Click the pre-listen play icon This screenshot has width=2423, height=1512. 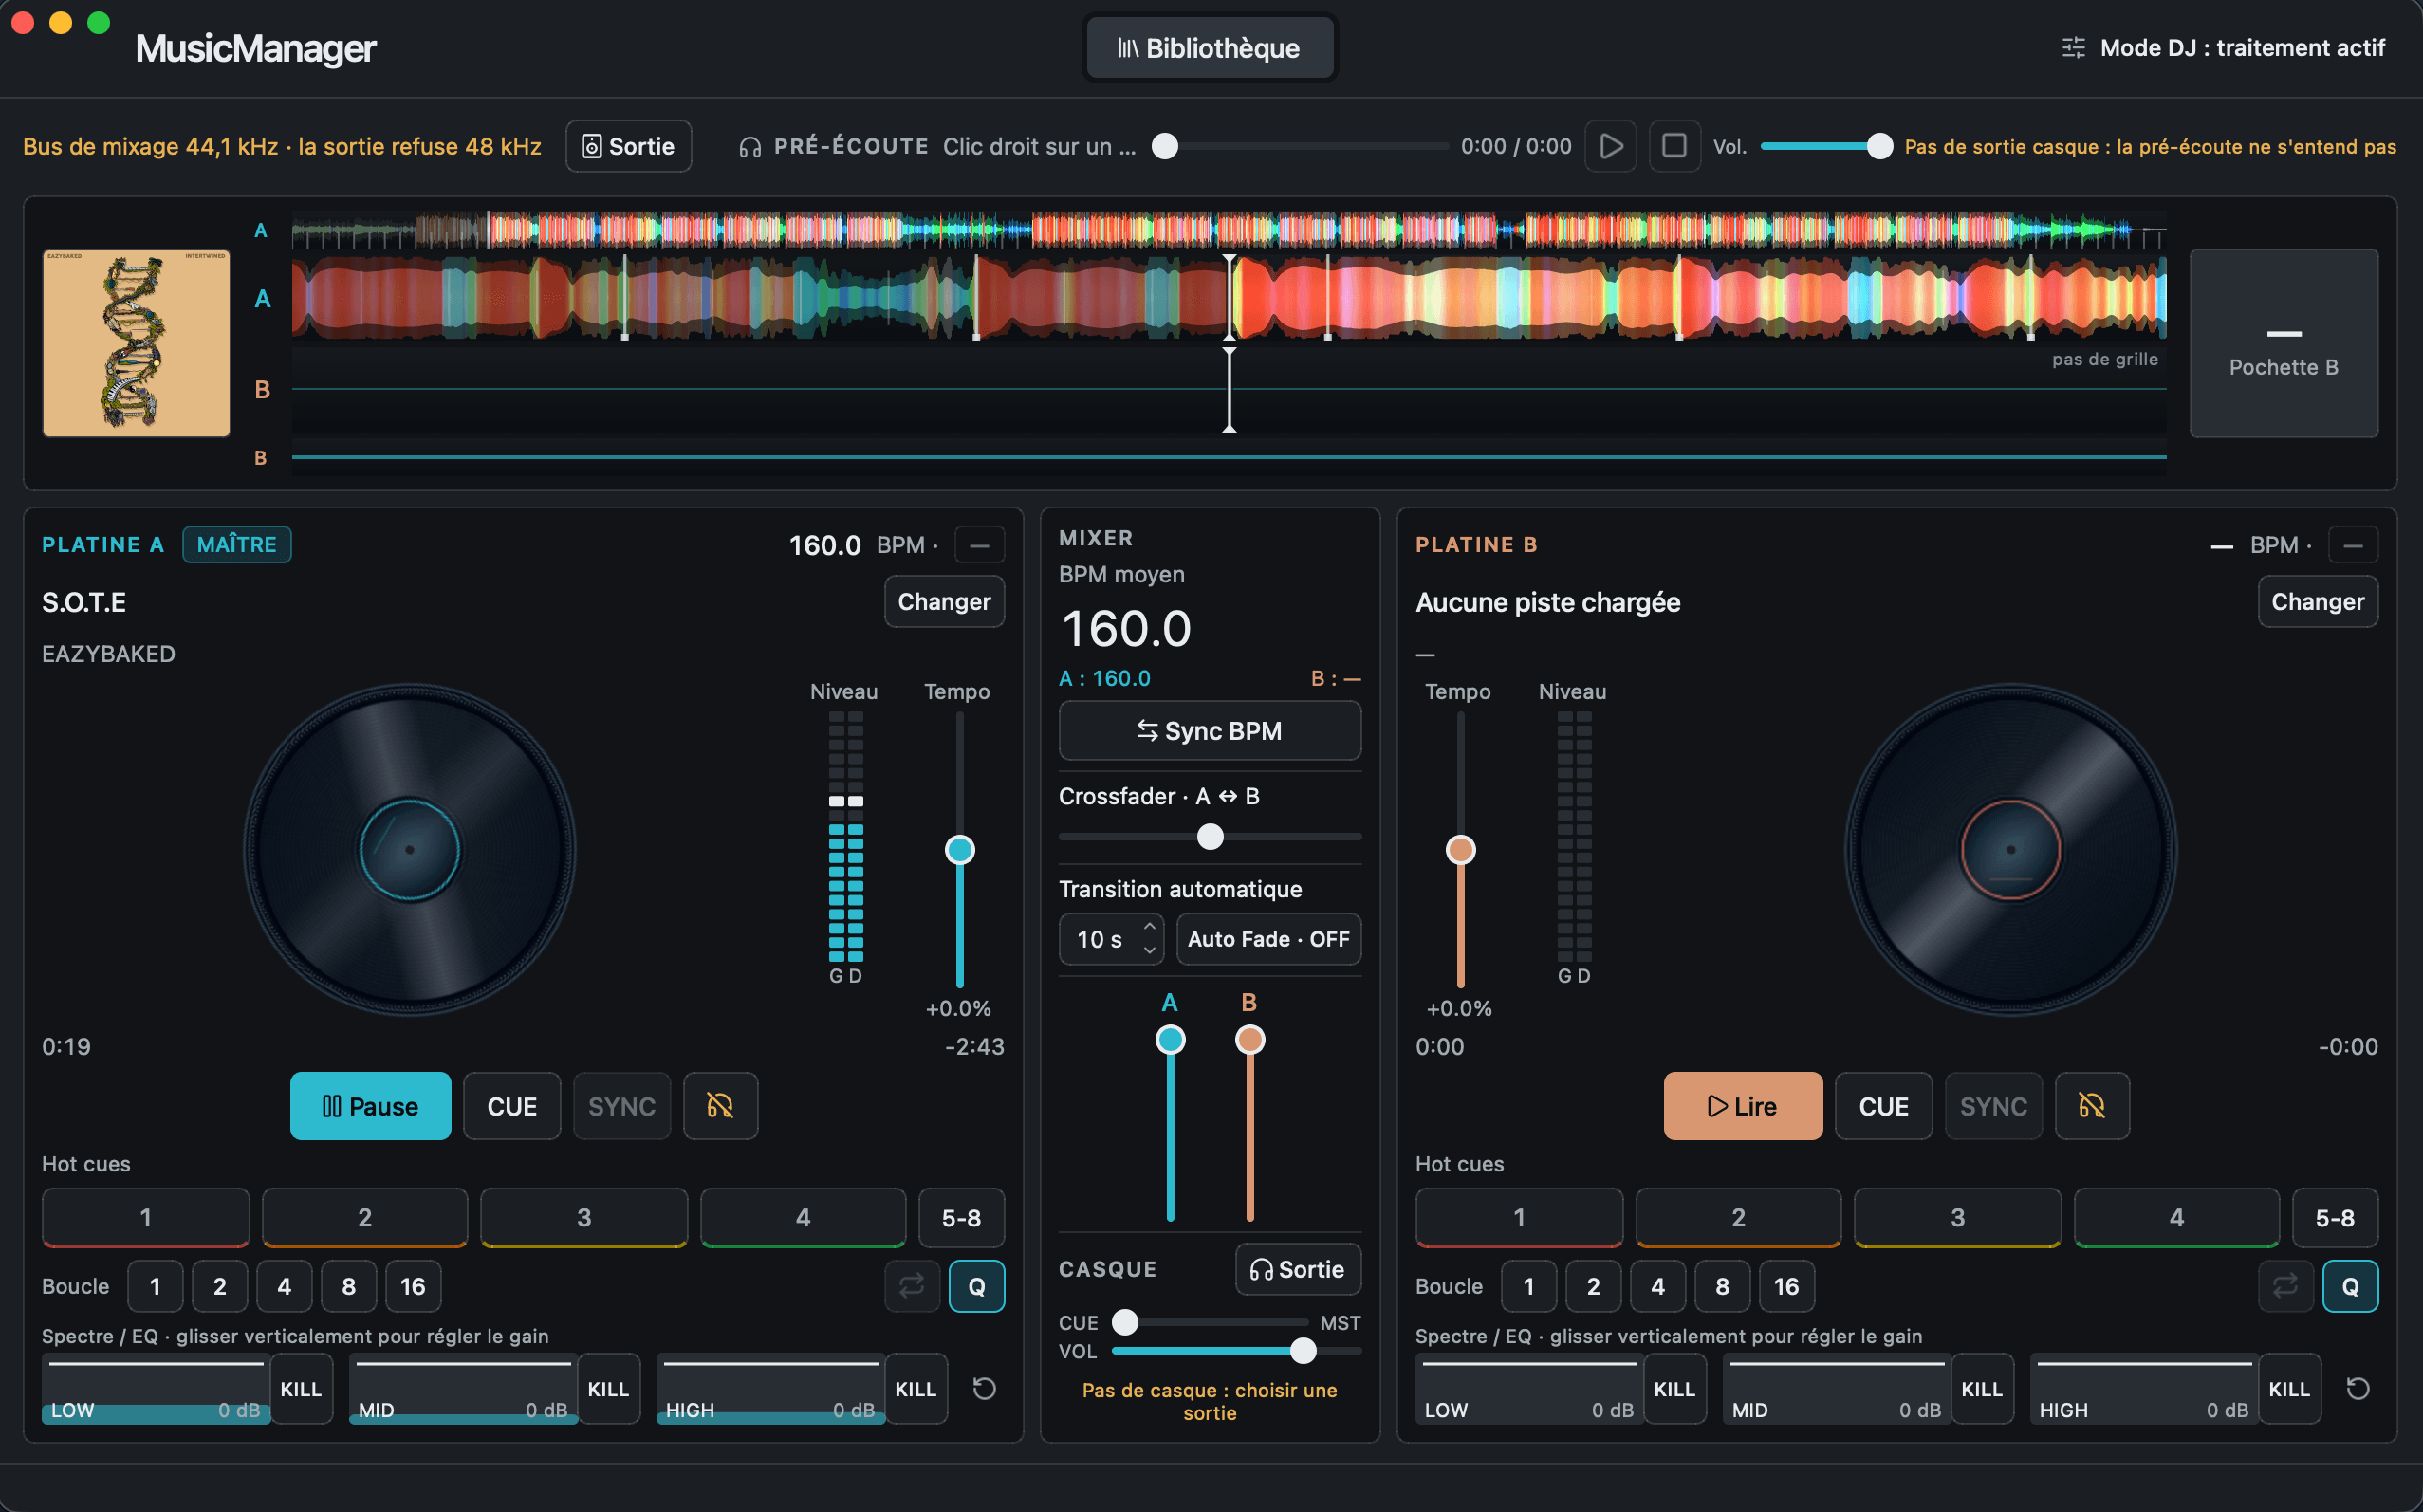coord(1610,146)
